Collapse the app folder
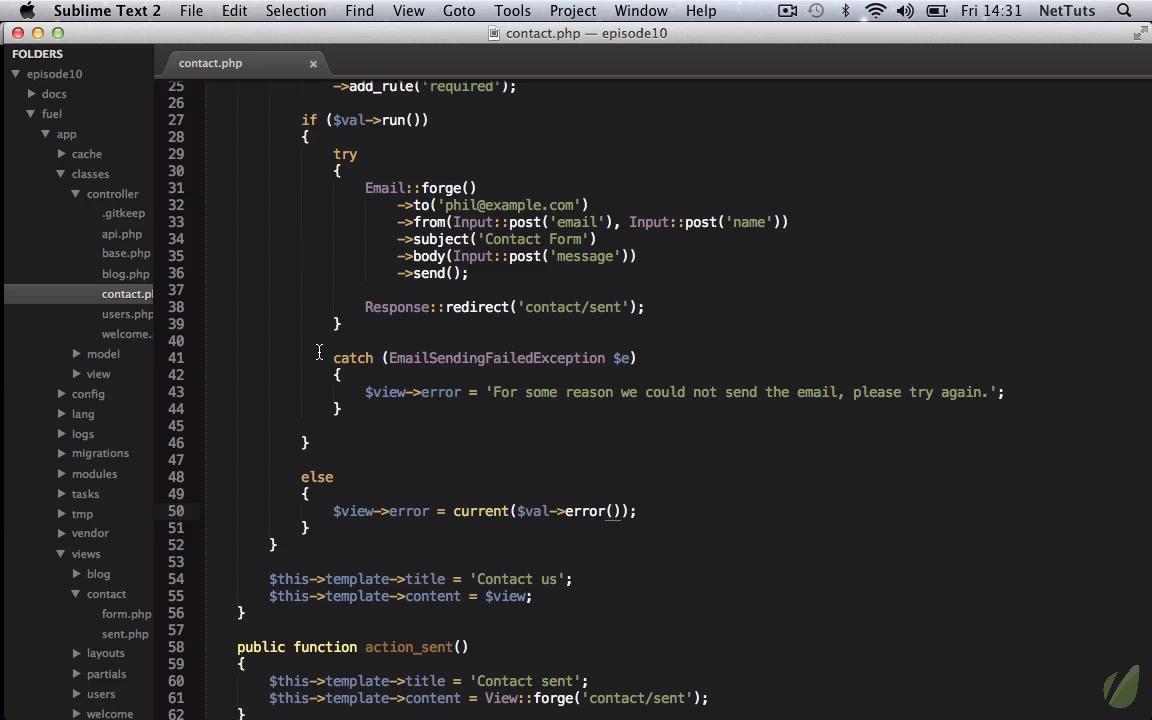Viewport: 1152px width, 720px height. pyautogui.click(x=46, y=134)
